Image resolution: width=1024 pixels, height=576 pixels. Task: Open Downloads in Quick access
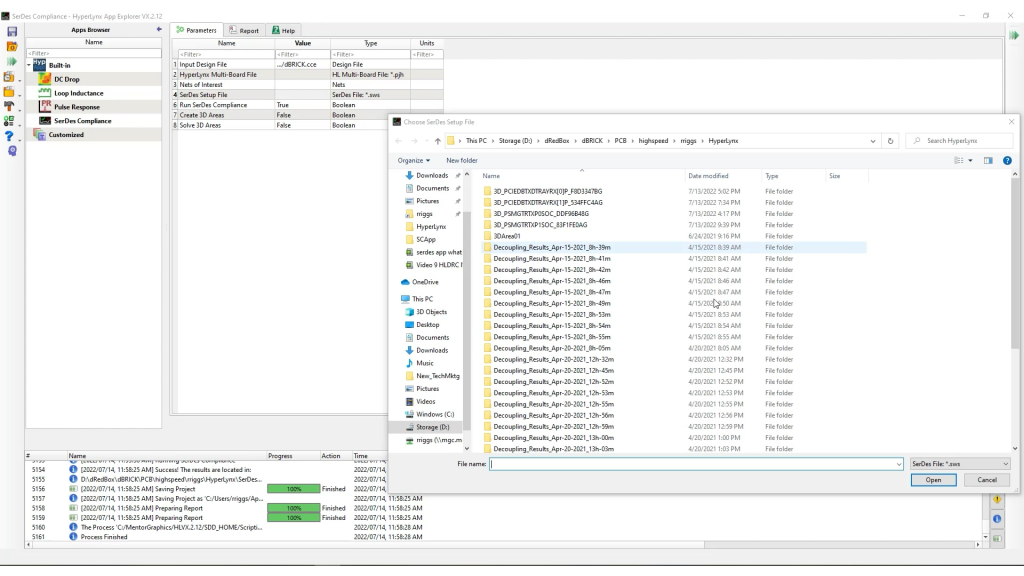[432, 176]
